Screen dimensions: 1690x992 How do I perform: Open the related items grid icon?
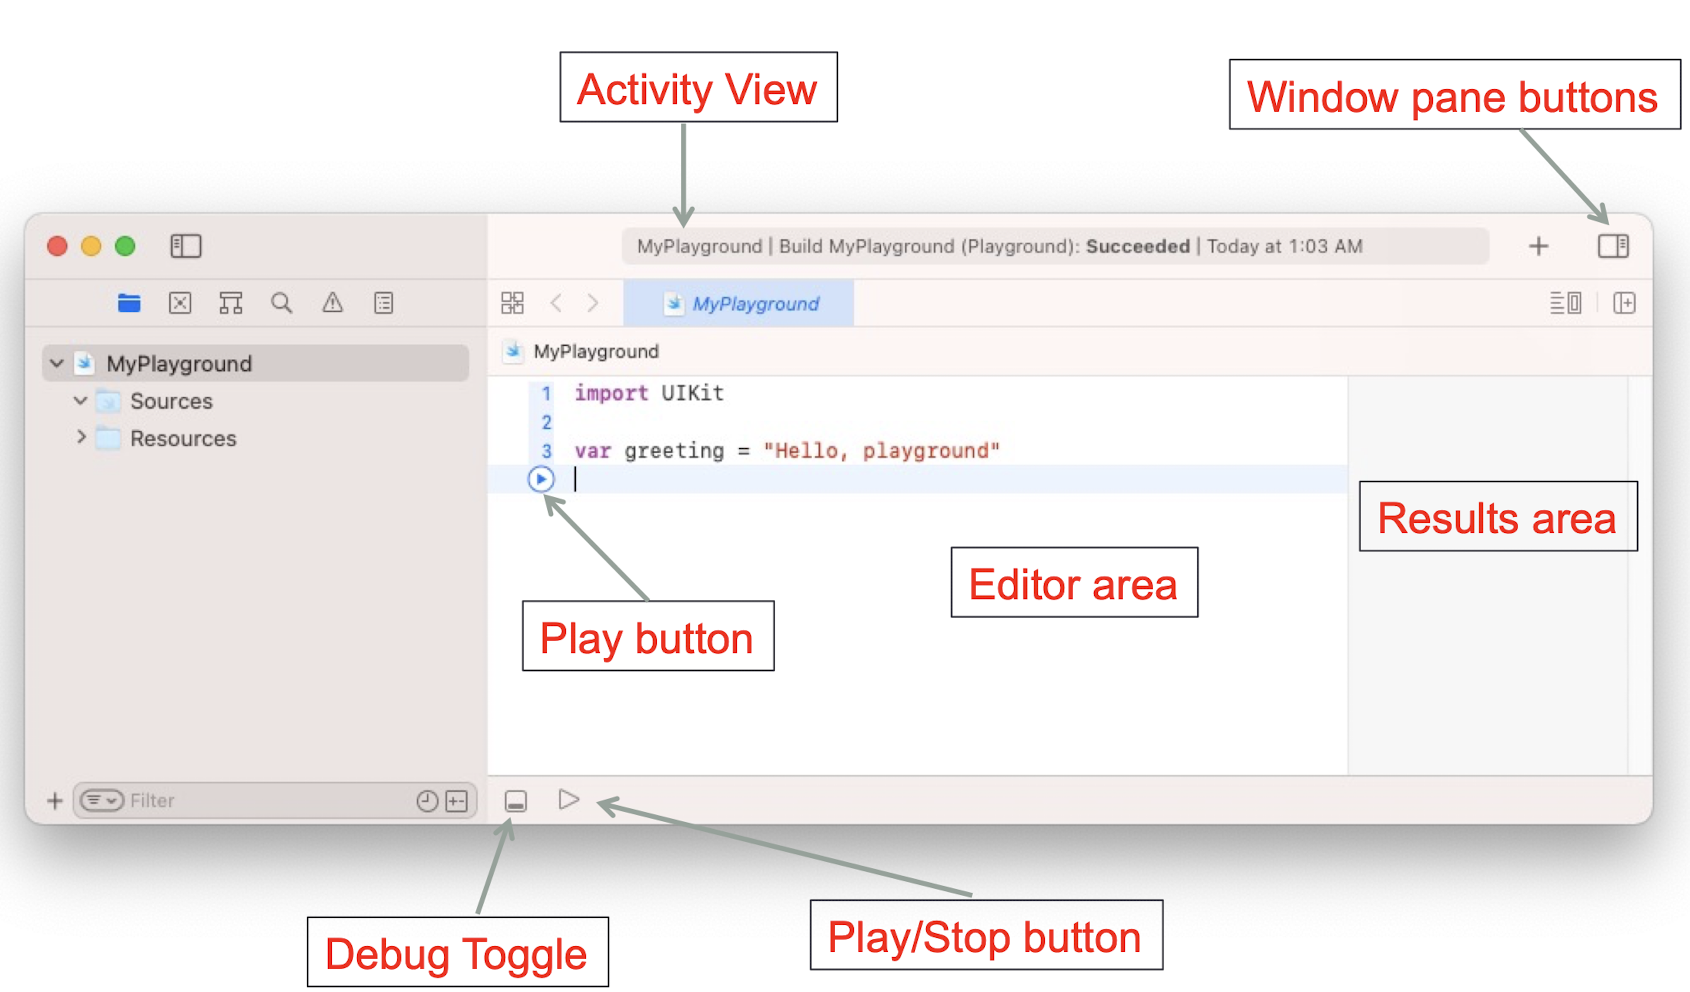click(x=513, y=303)
